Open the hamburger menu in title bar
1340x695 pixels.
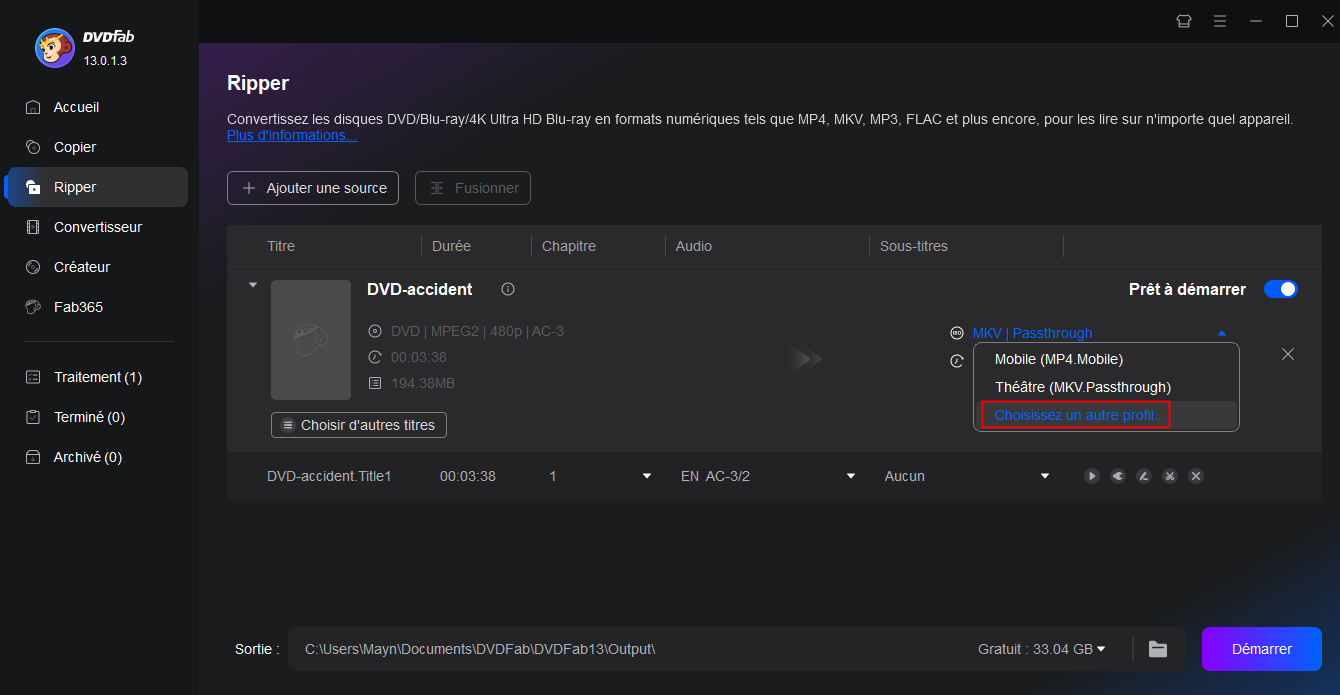coord(1220,21)
